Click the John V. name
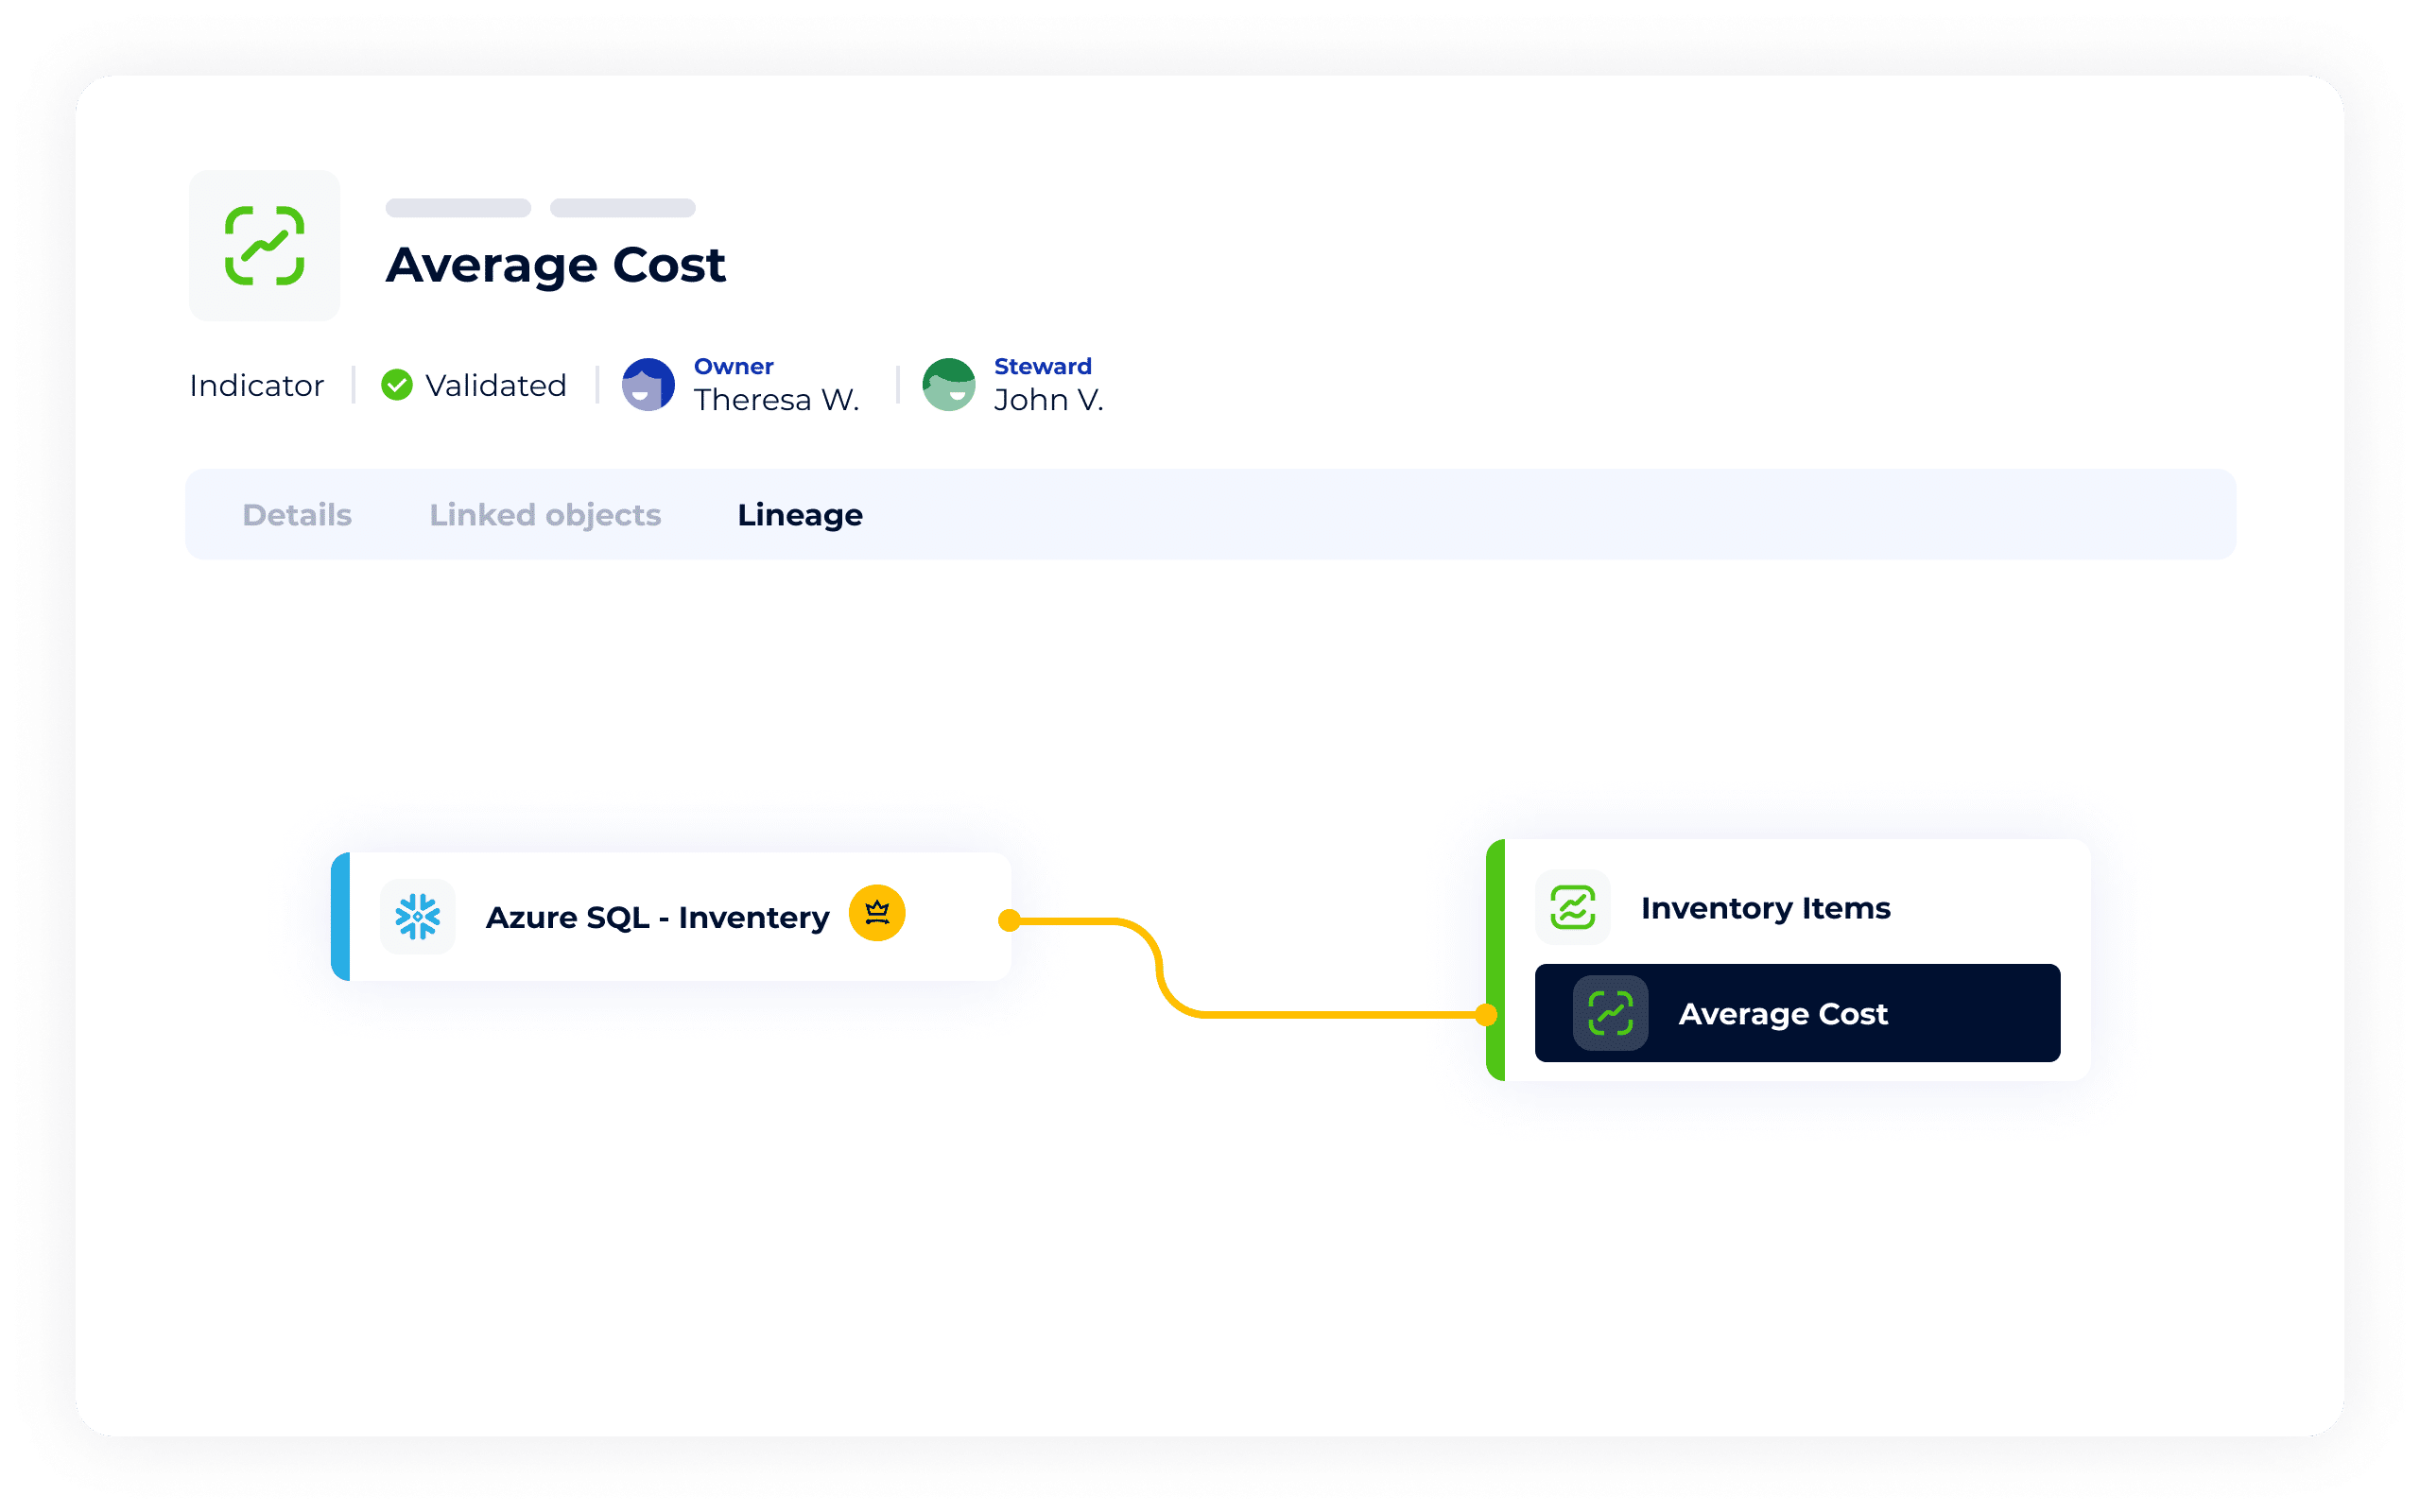The image size is (2420, 1512). click(1048, 400)
